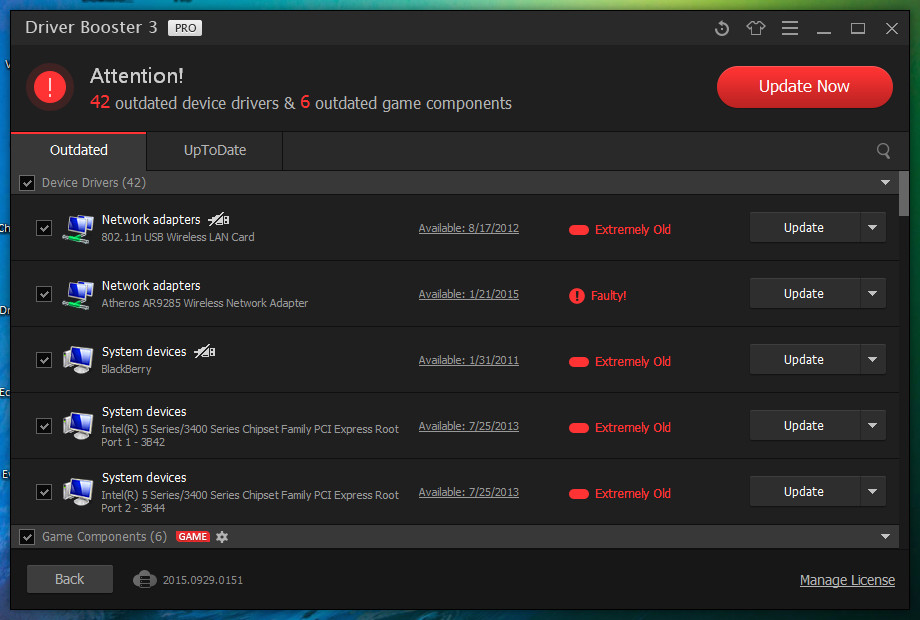Click unplugged device icon beside BlackBerry System devices

point(204,351)
